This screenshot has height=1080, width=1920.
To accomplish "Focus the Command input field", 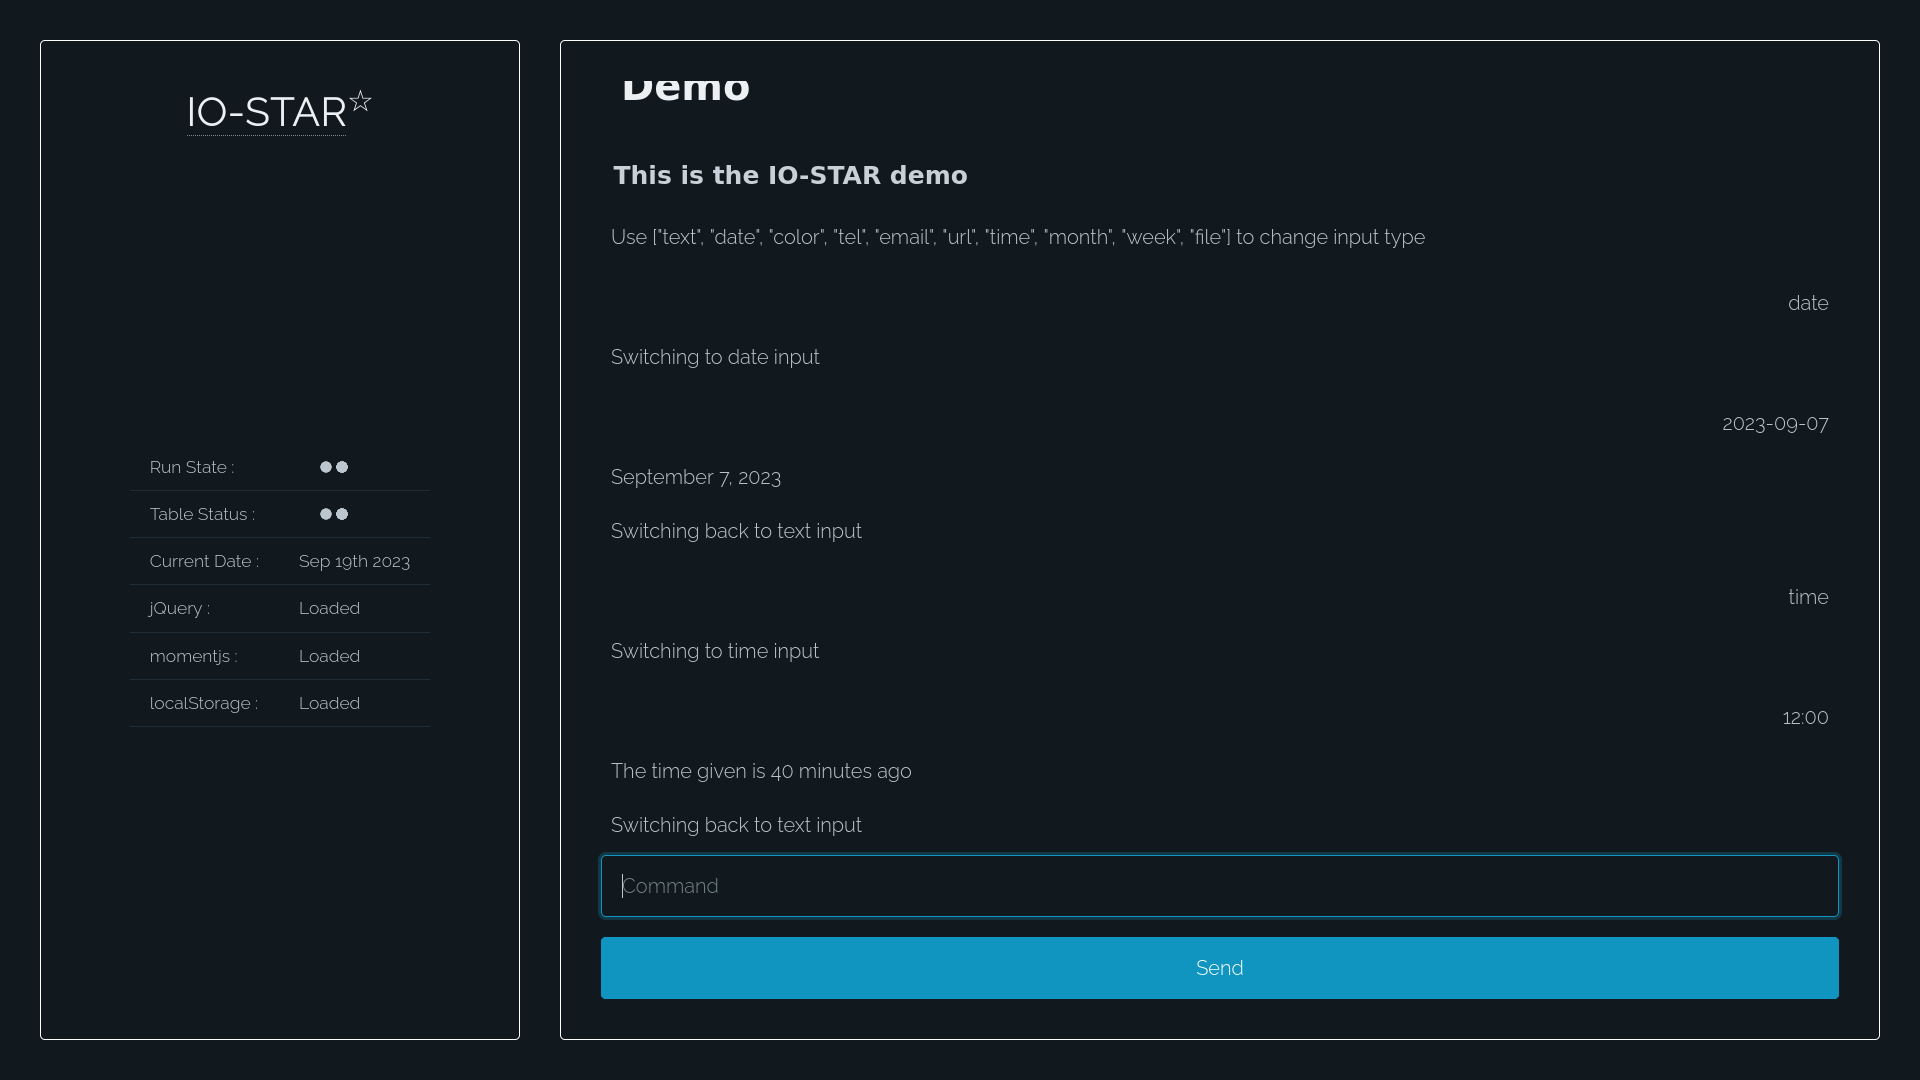I will (x=1219, y=885).
